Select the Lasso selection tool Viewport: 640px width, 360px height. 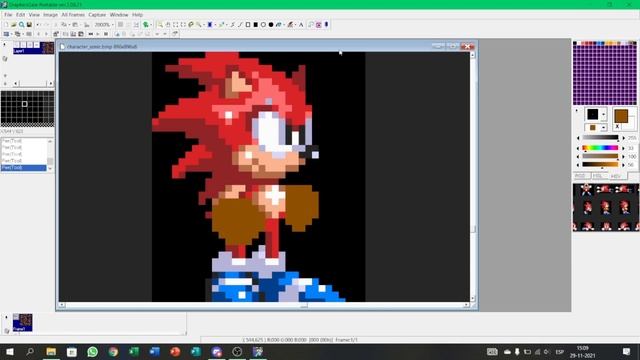click(191, 24)
